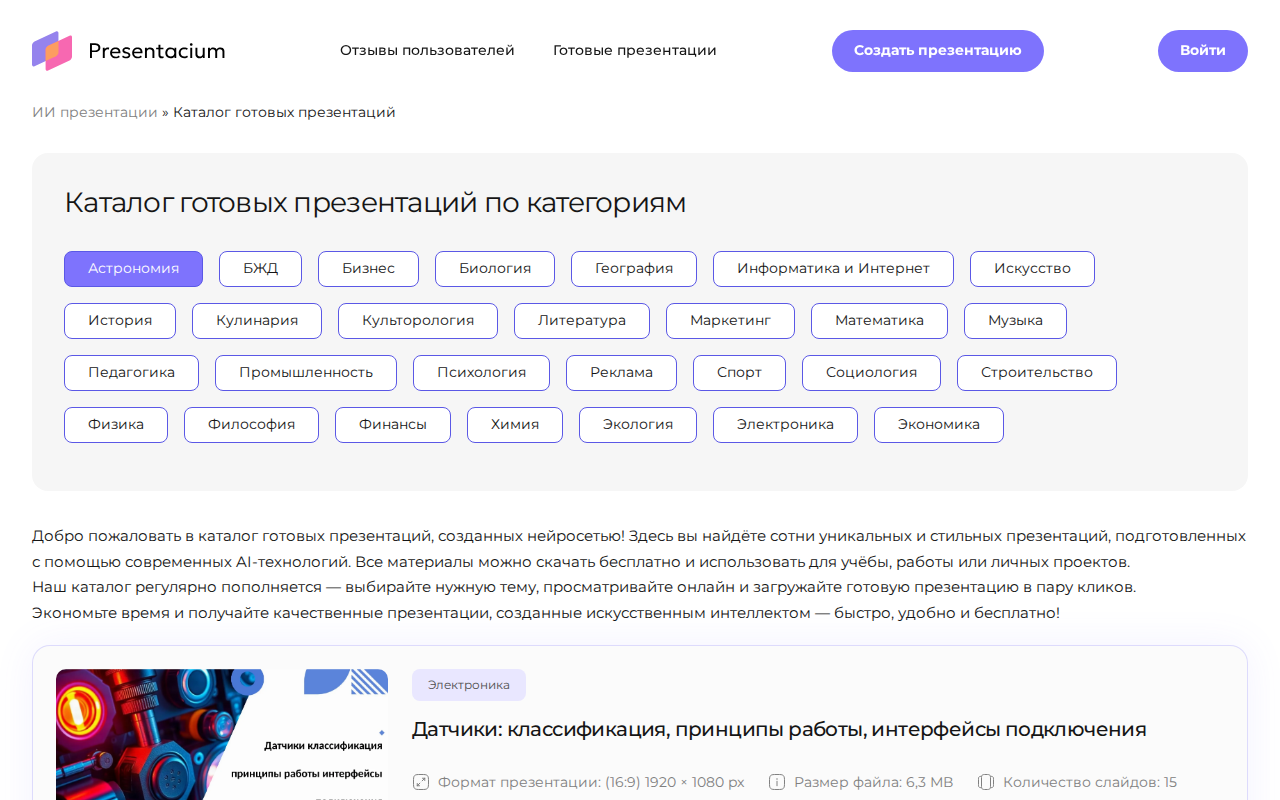Click the file size info icon
This screenshot has width=1280, height=800.
[777, 782]
